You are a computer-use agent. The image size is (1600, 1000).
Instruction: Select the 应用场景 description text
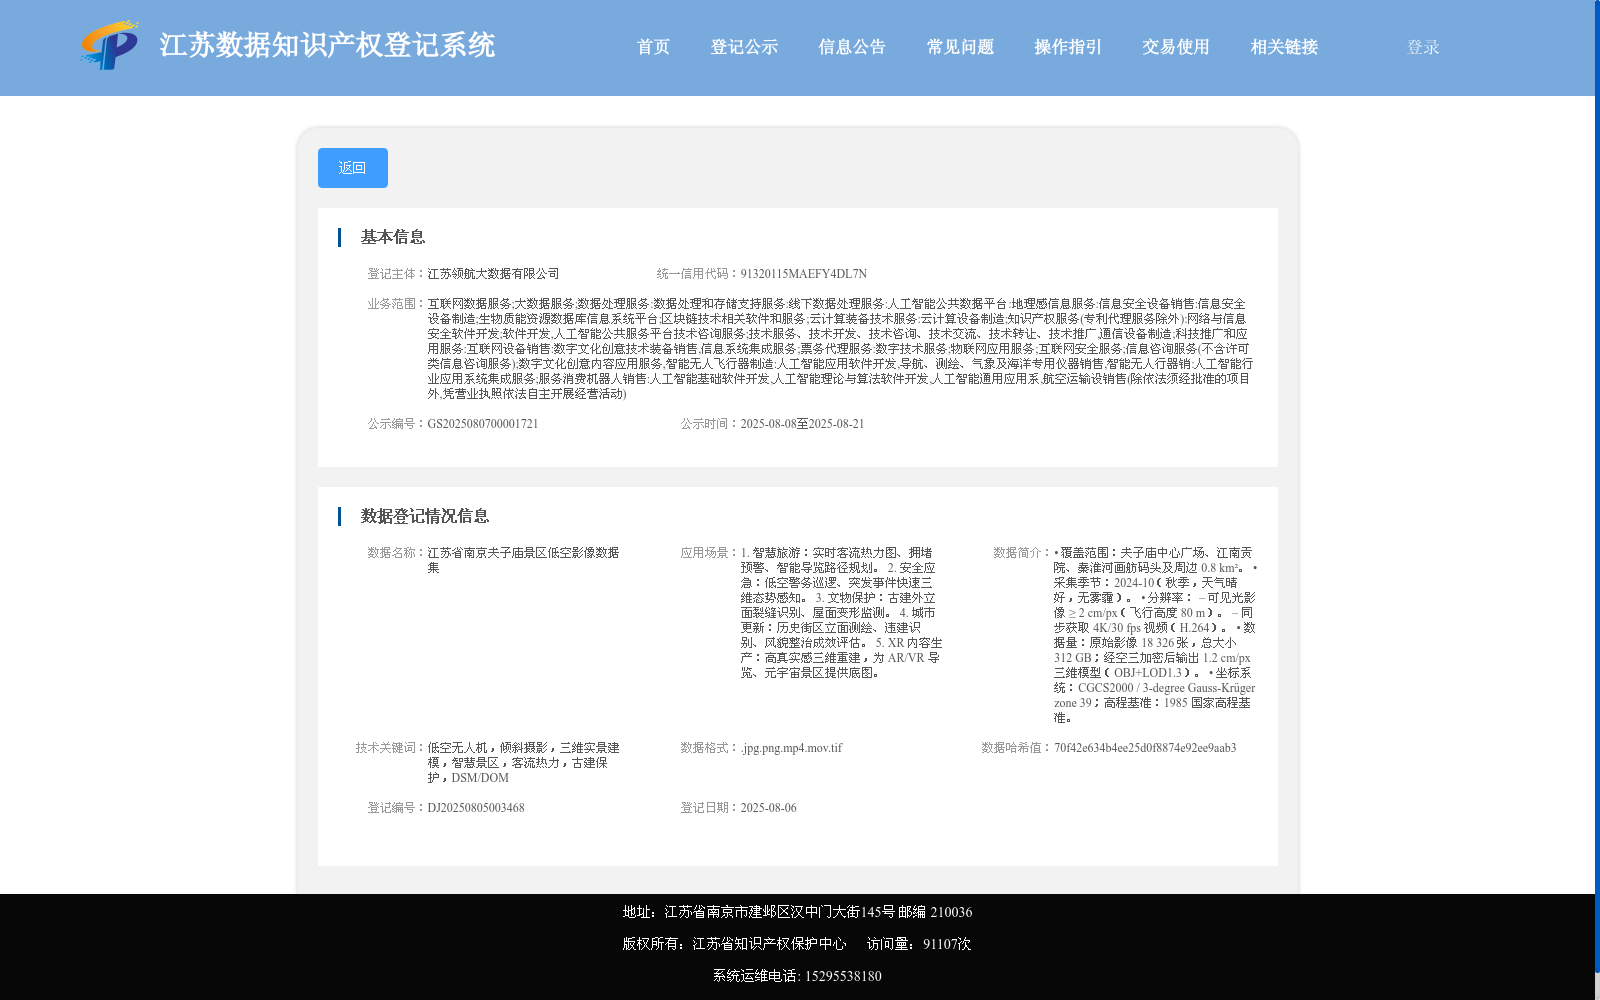841,613
